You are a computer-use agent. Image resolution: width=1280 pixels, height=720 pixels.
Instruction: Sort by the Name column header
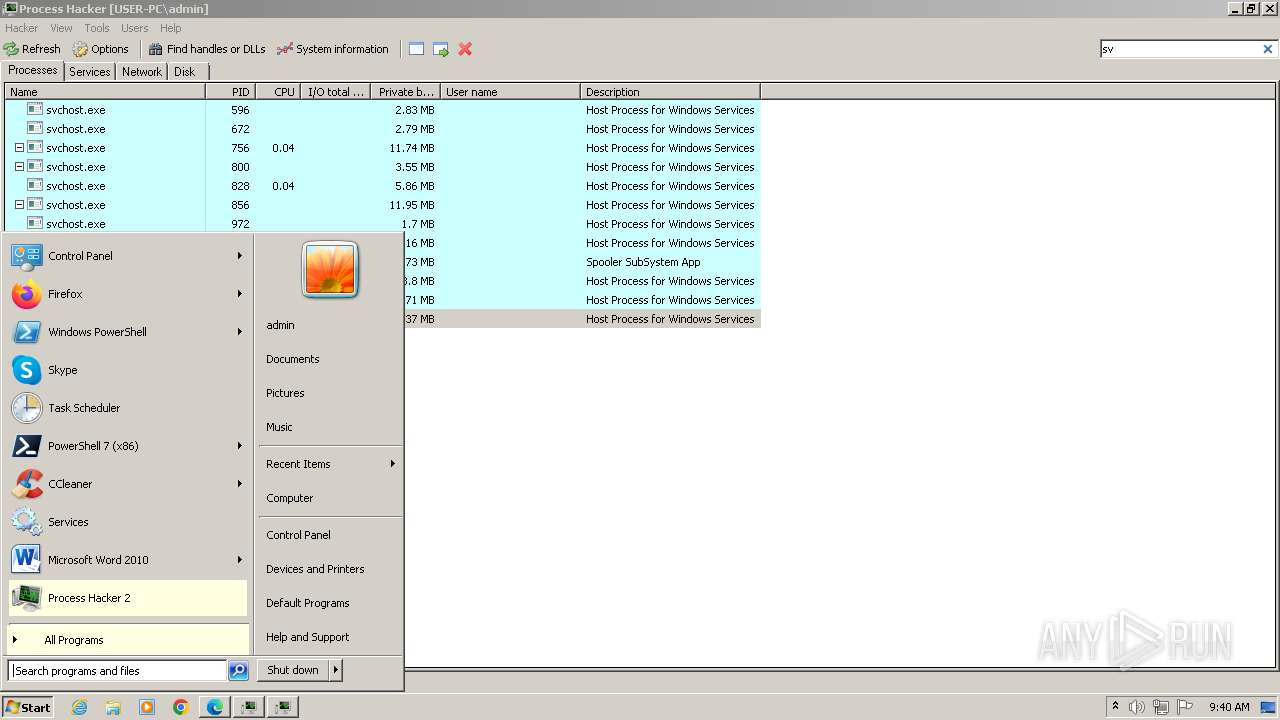pos(105,92)
